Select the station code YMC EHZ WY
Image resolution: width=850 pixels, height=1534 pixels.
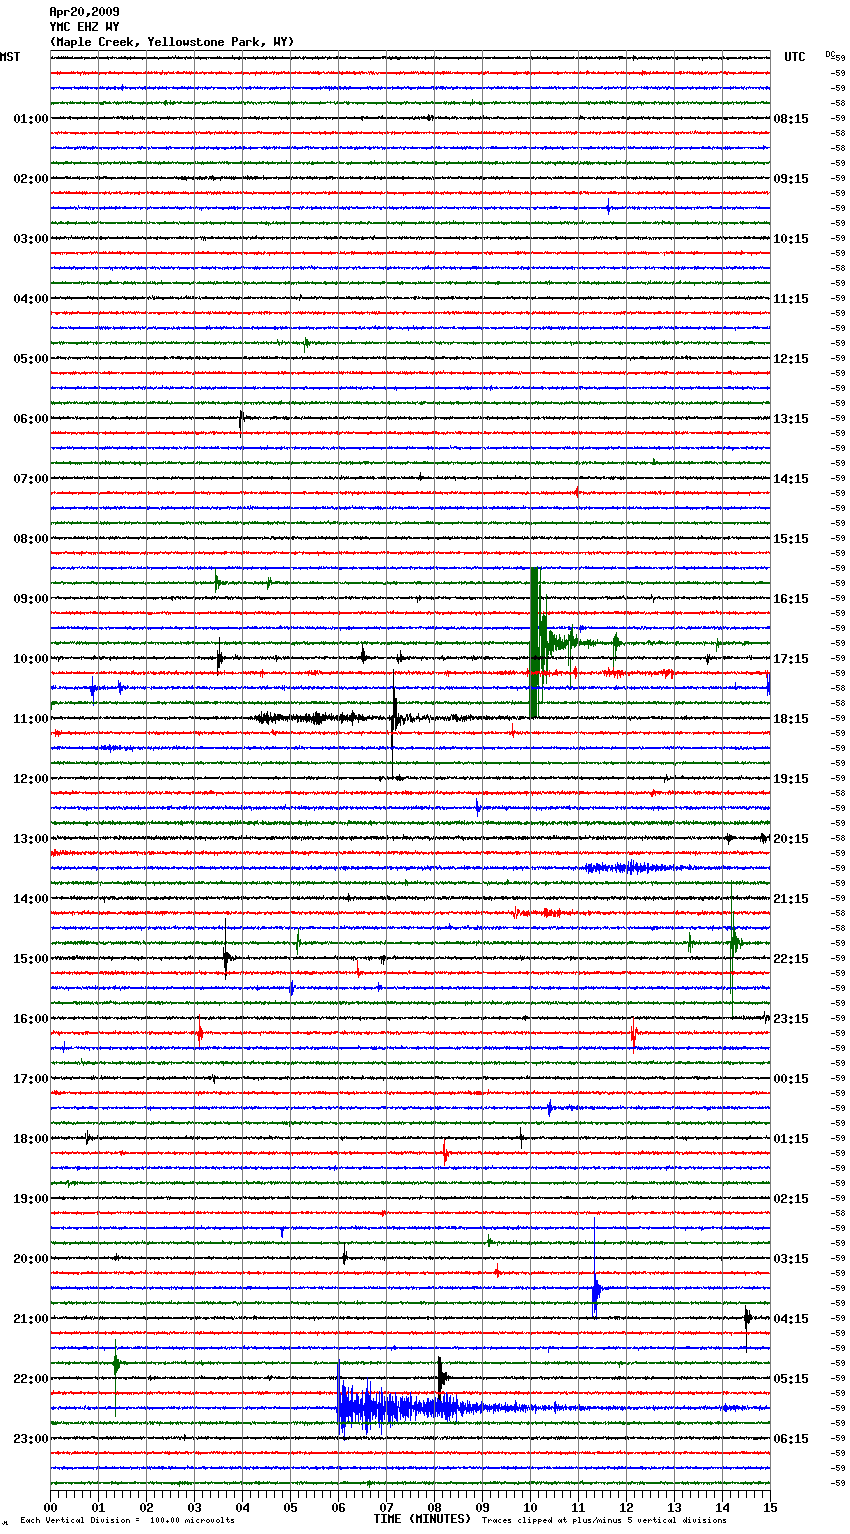[84, 27]
